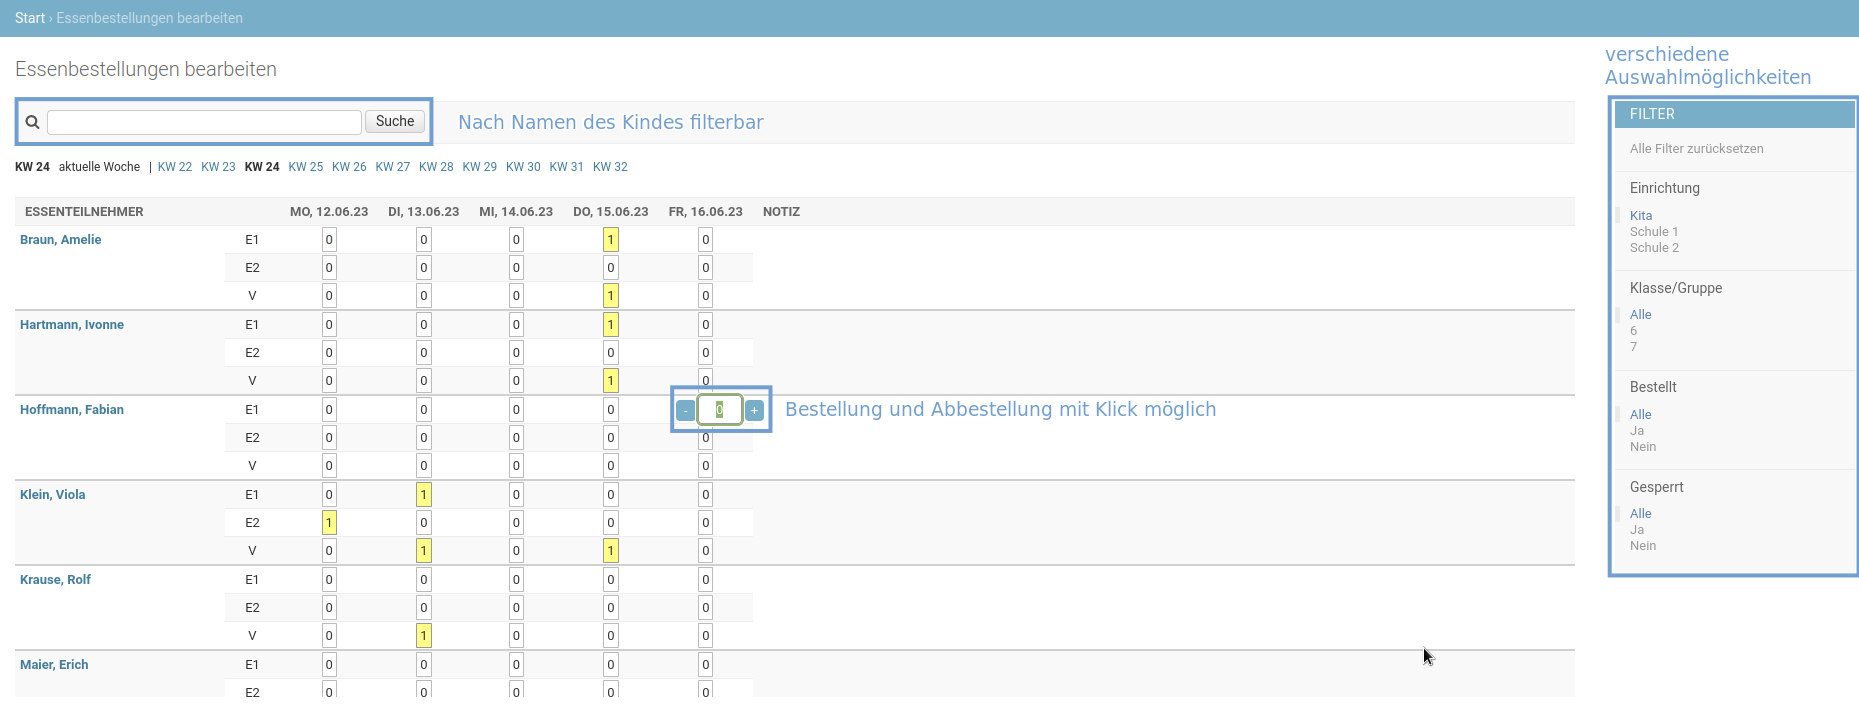
Task: Open participant Maier, Erich
Action: click(54, 665)
